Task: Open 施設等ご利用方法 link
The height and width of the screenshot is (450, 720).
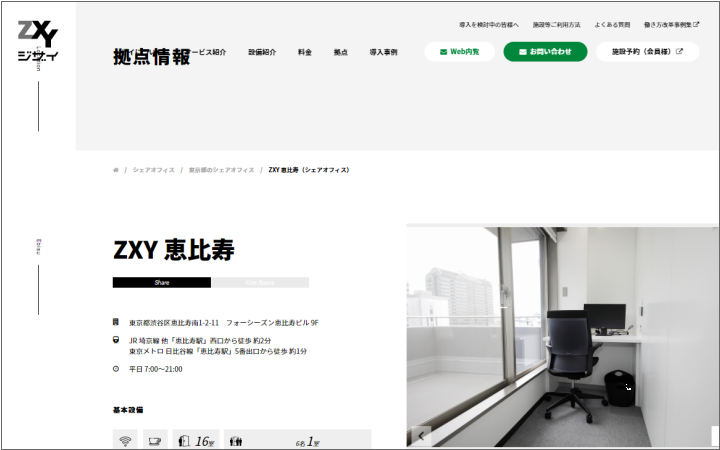Action: coord(557,25)
